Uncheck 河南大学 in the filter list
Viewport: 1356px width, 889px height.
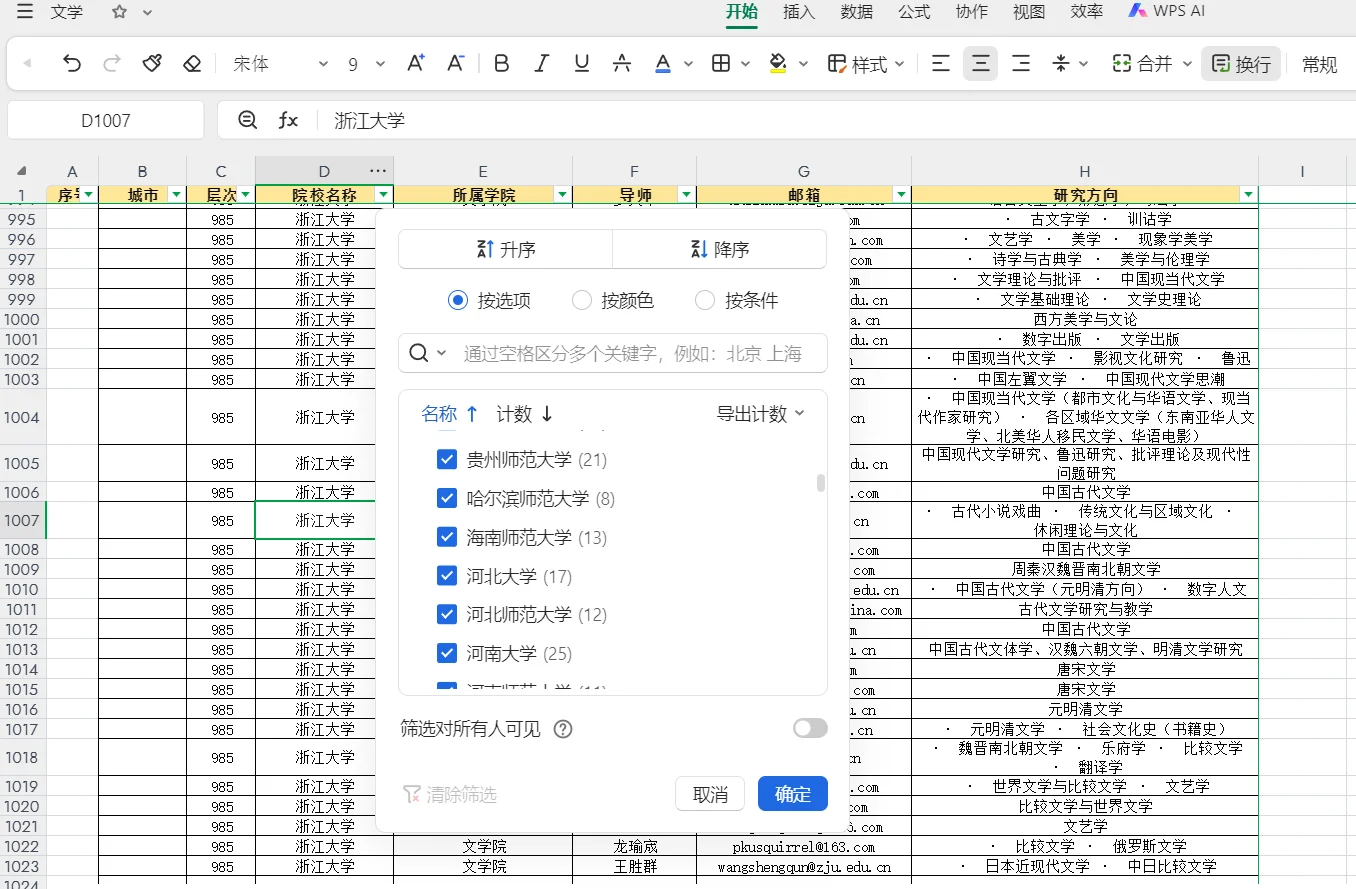coord(447,653)
